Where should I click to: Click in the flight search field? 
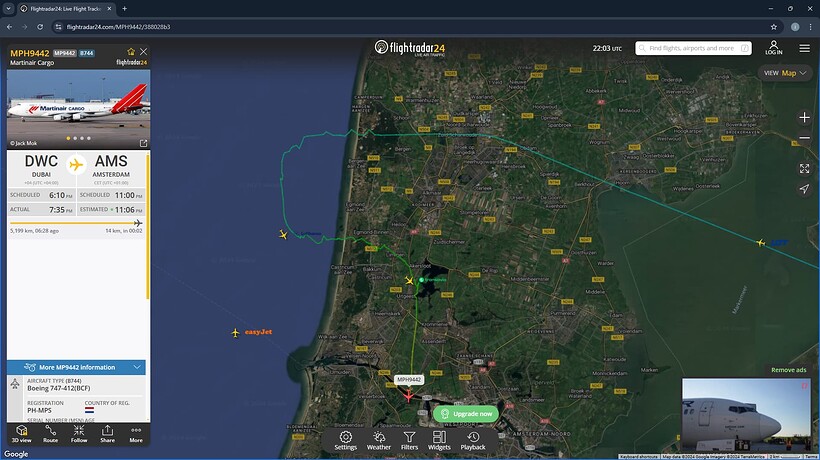tap(693, 48)
